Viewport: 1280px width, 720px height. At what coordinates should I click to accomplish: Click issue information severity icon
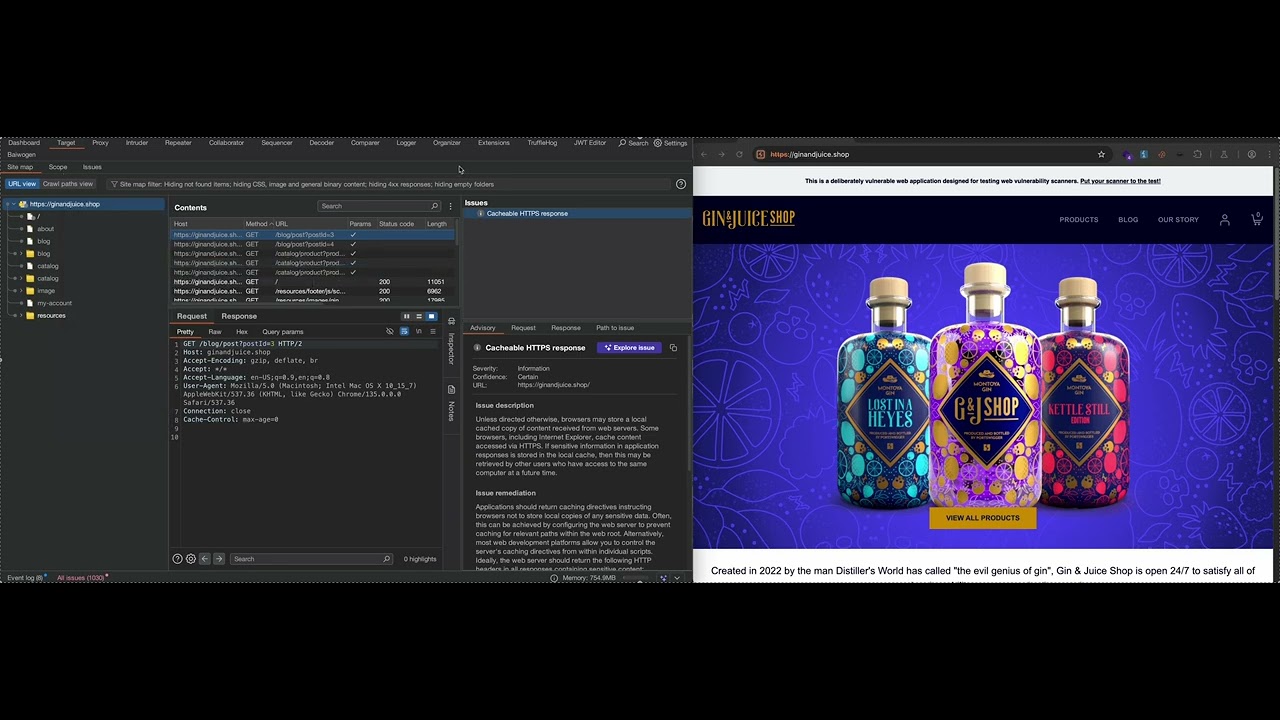(477, 348)
